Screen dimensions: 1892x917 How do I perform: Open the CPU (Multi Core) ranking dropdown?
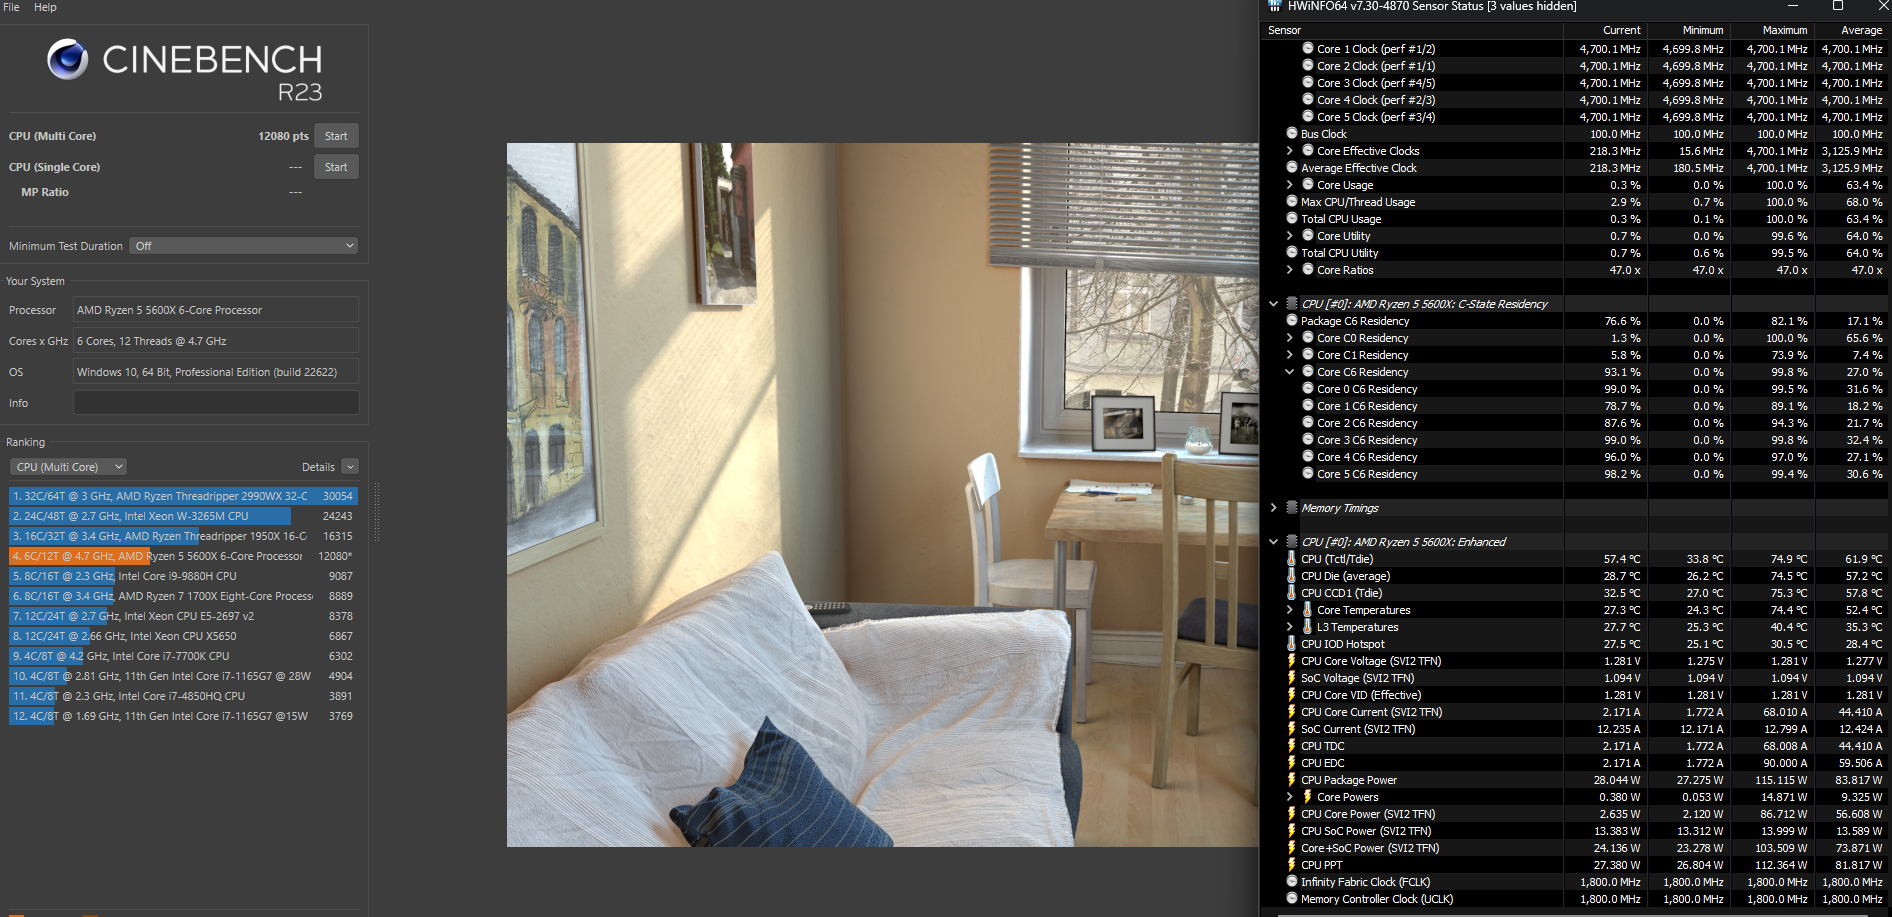(69, 466)
